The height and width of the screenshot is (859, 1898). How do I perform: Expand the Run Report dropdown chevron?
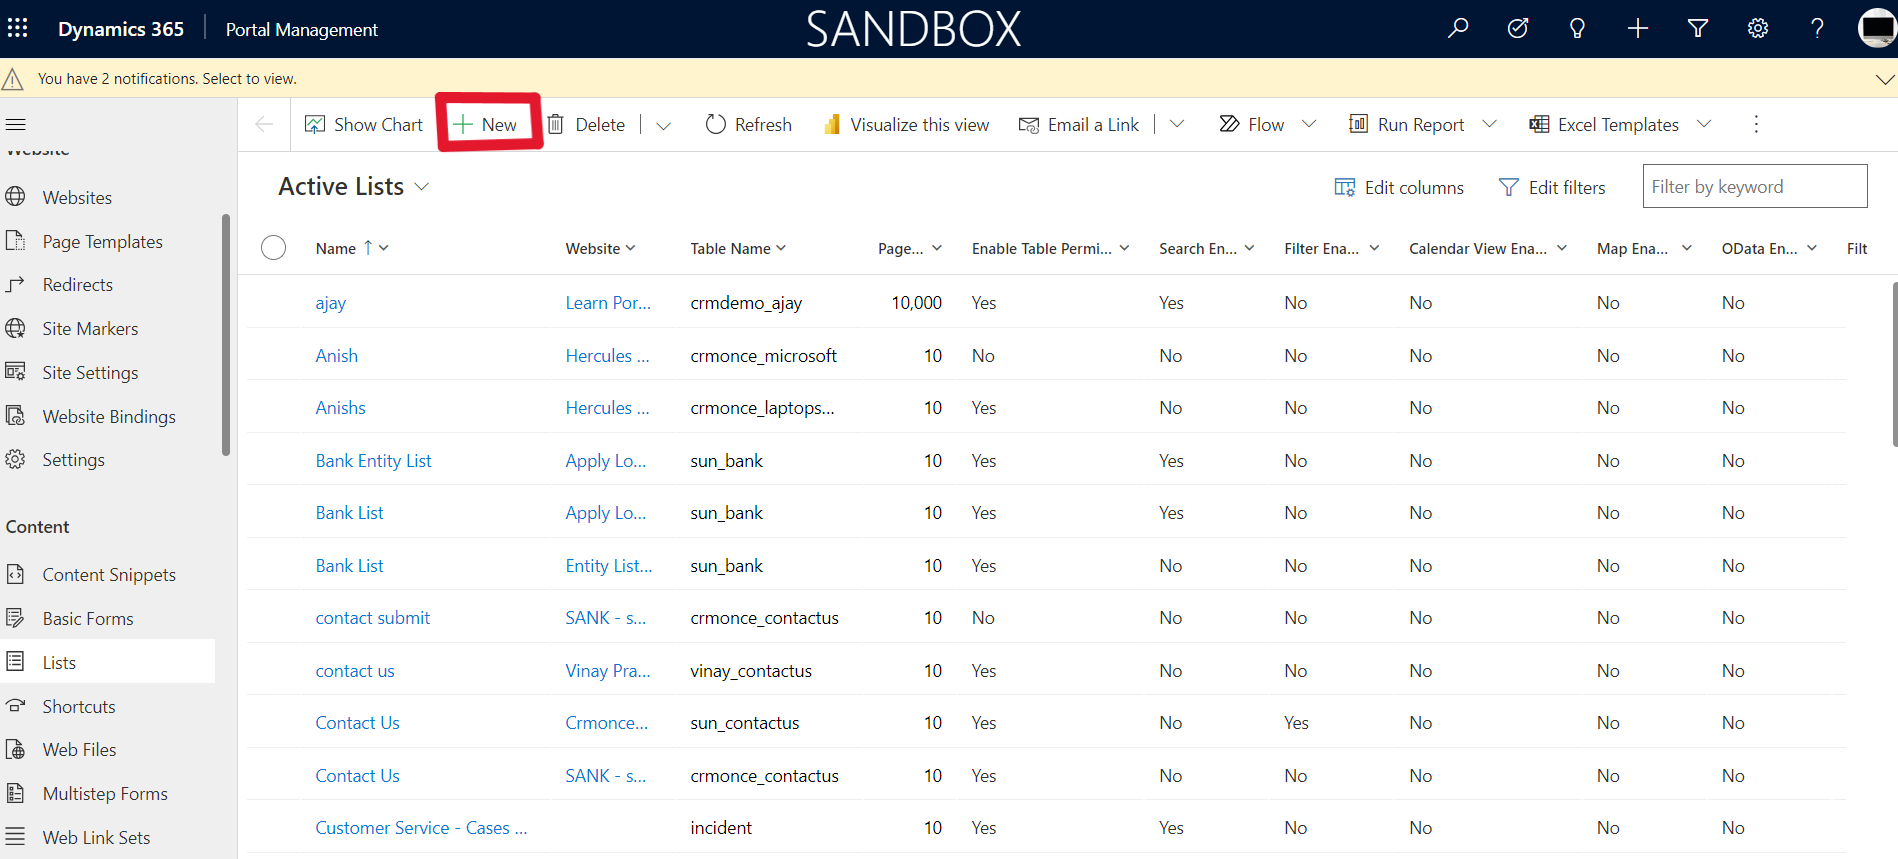[x=1489, y=124]
